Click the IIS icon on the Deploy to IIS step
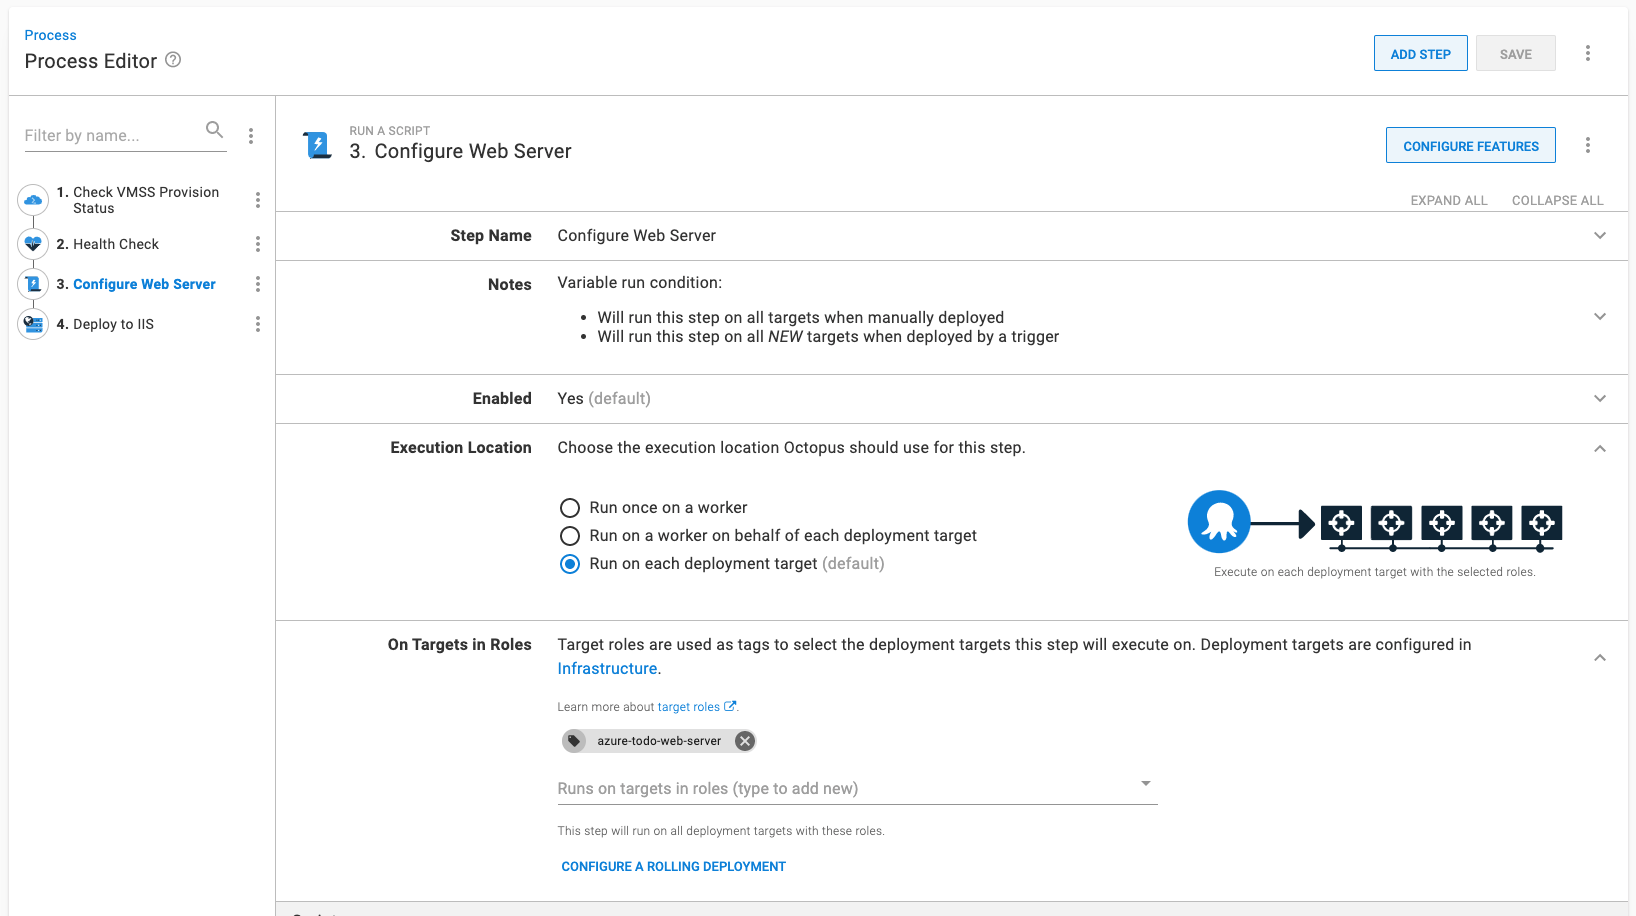The width and height of the screenshot is (1636, 916). click(33, 323)
